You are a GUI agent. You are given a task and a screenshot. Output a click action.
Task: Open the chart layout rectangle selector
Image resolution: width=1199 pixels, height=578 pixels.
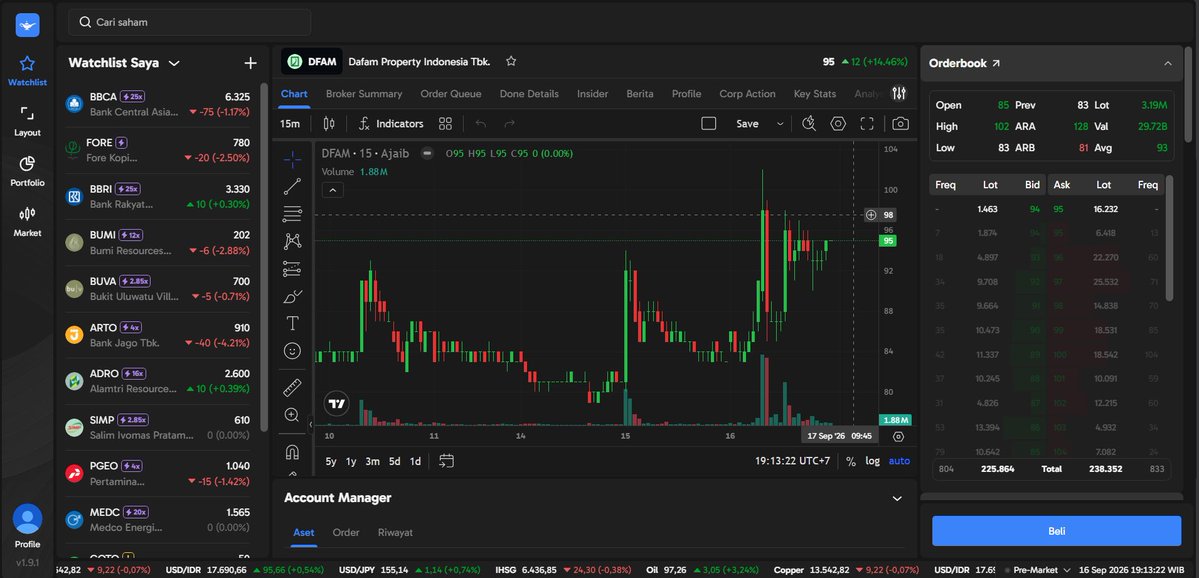708,123
